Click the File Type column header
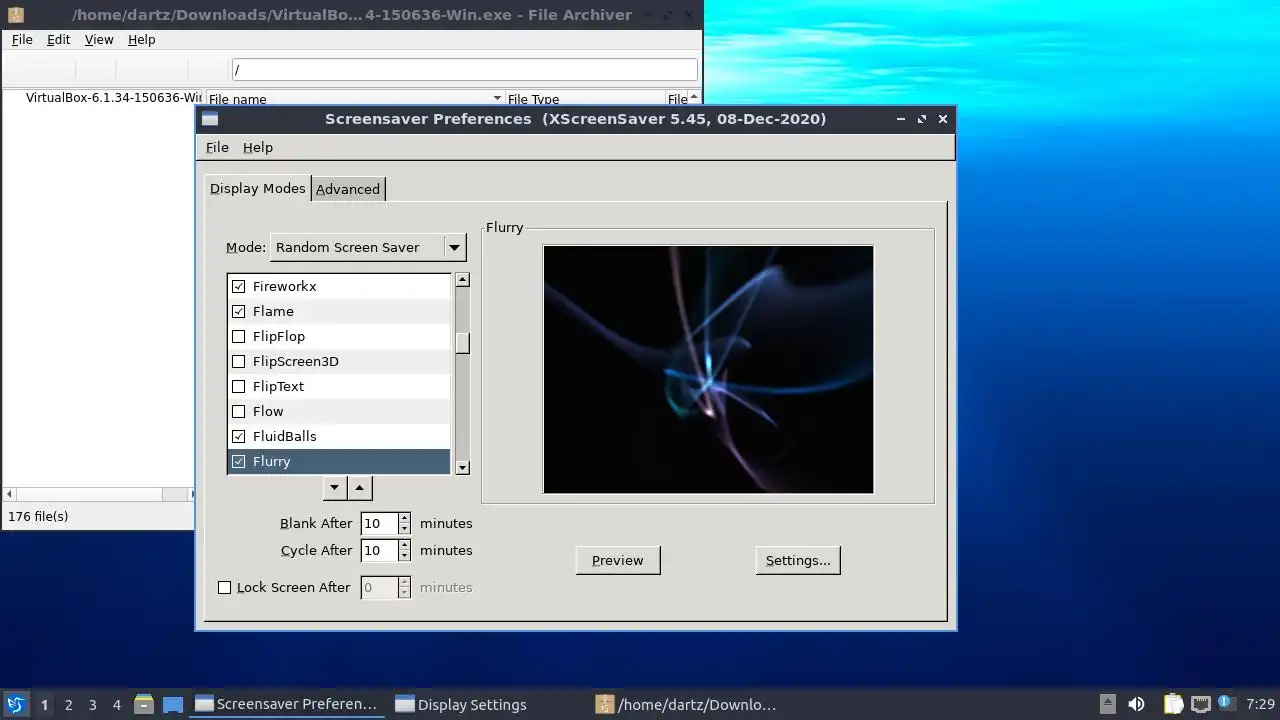The image size is (1280, 720). click(x=585, y=99)
